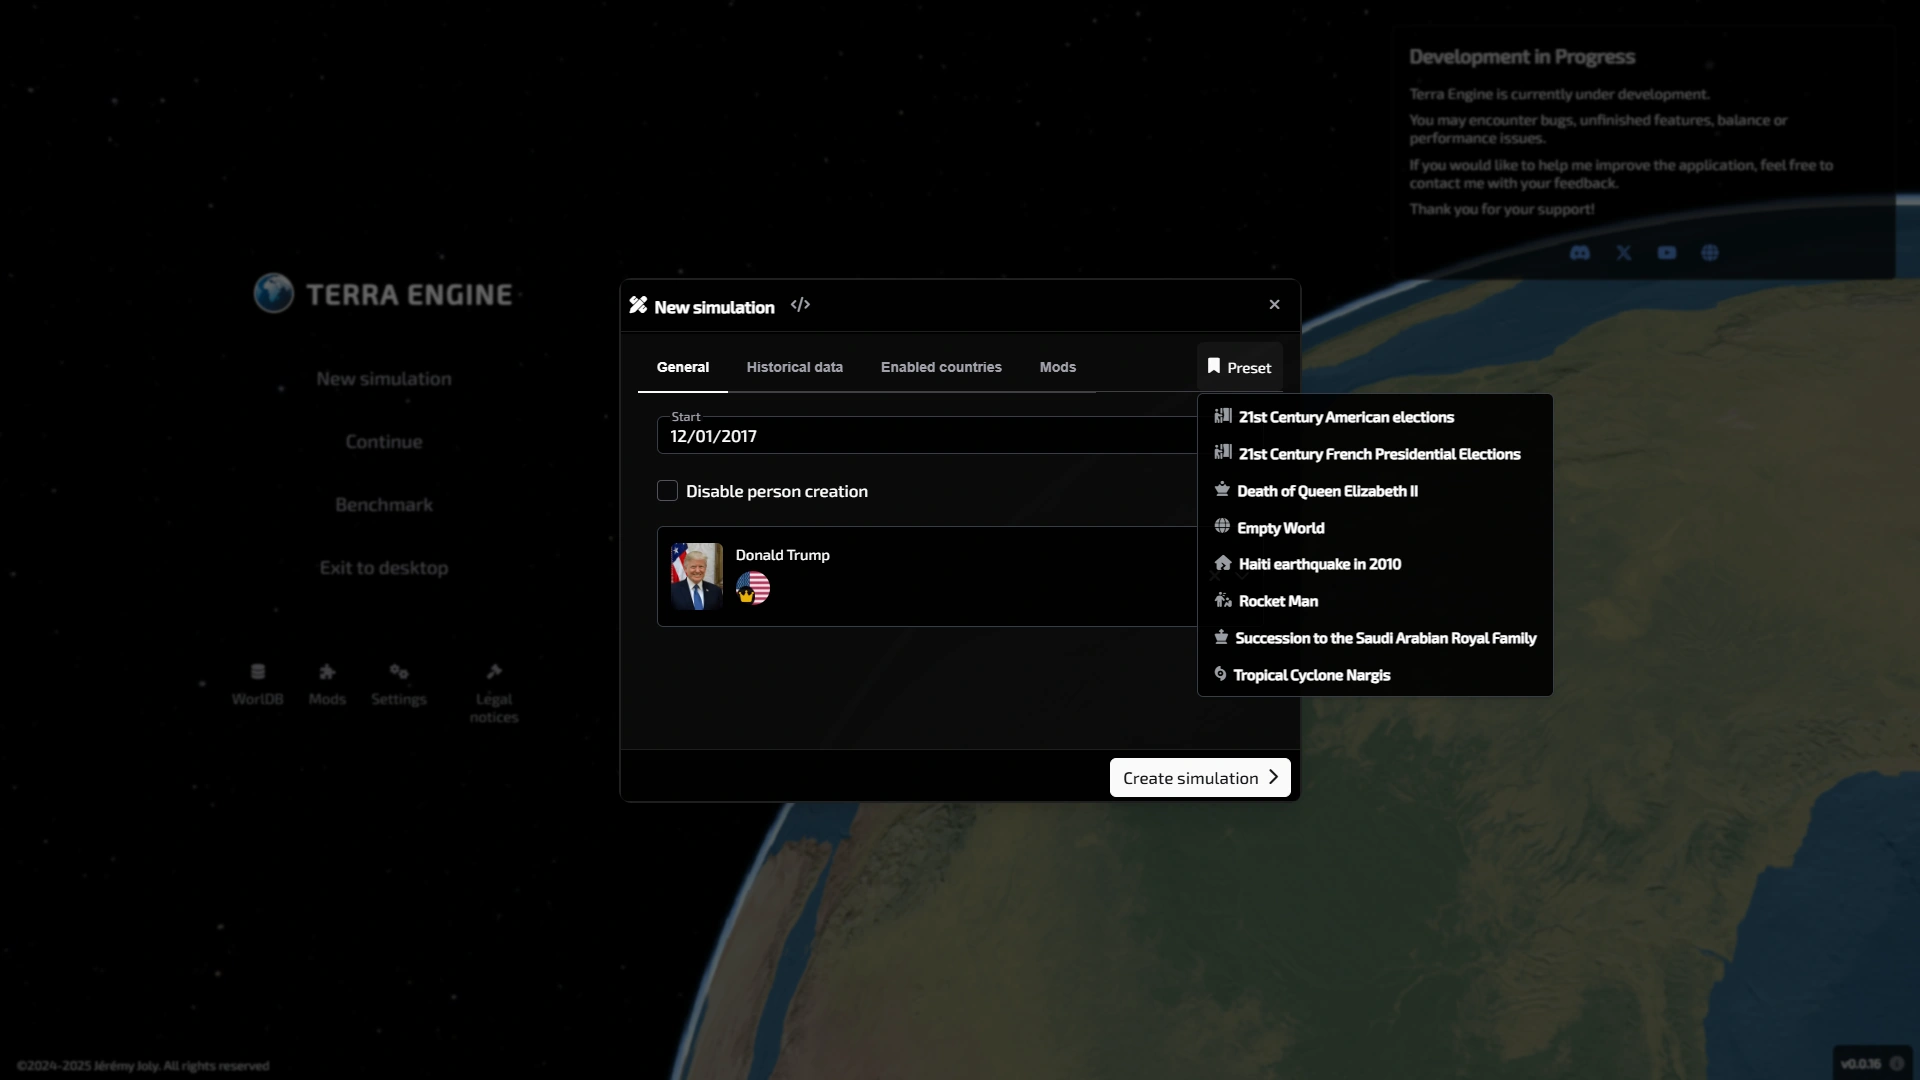
Task: Click the New simulation tools icon in title
Action: click(638, 305)
